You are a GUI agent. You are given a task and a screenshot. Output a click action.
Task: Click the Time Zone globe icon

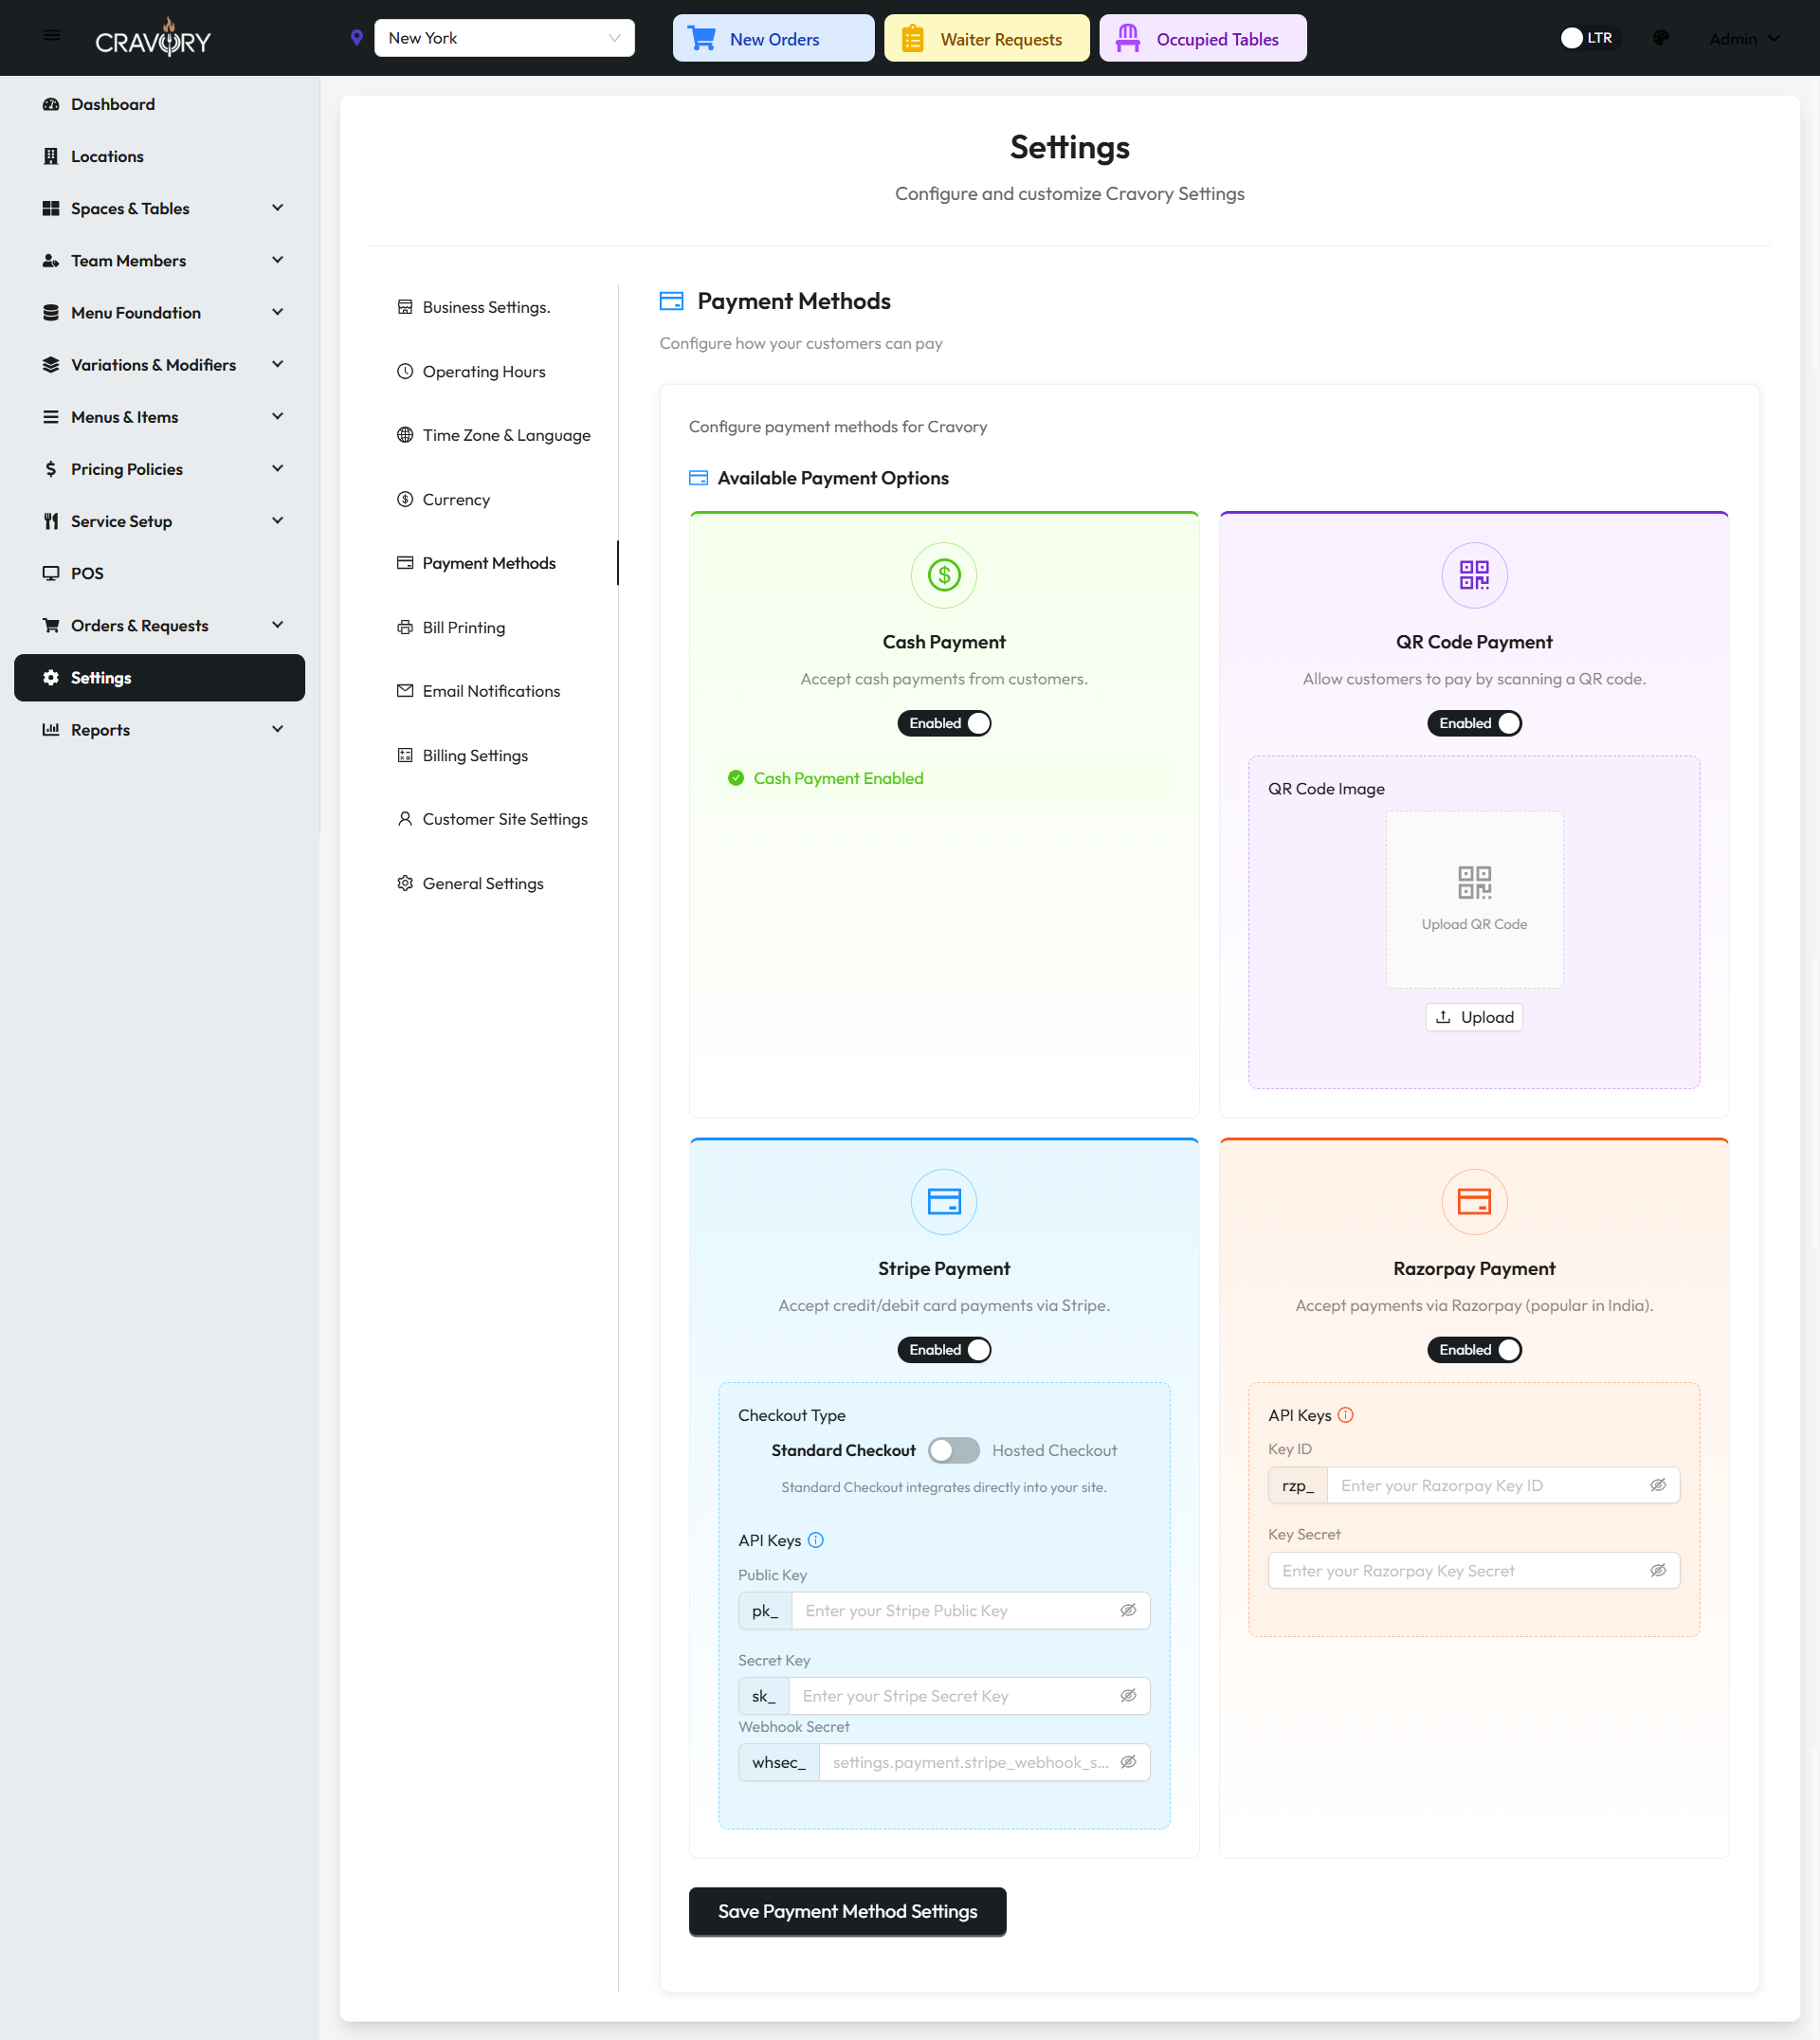pyautogui.click(x=405, y=435)
